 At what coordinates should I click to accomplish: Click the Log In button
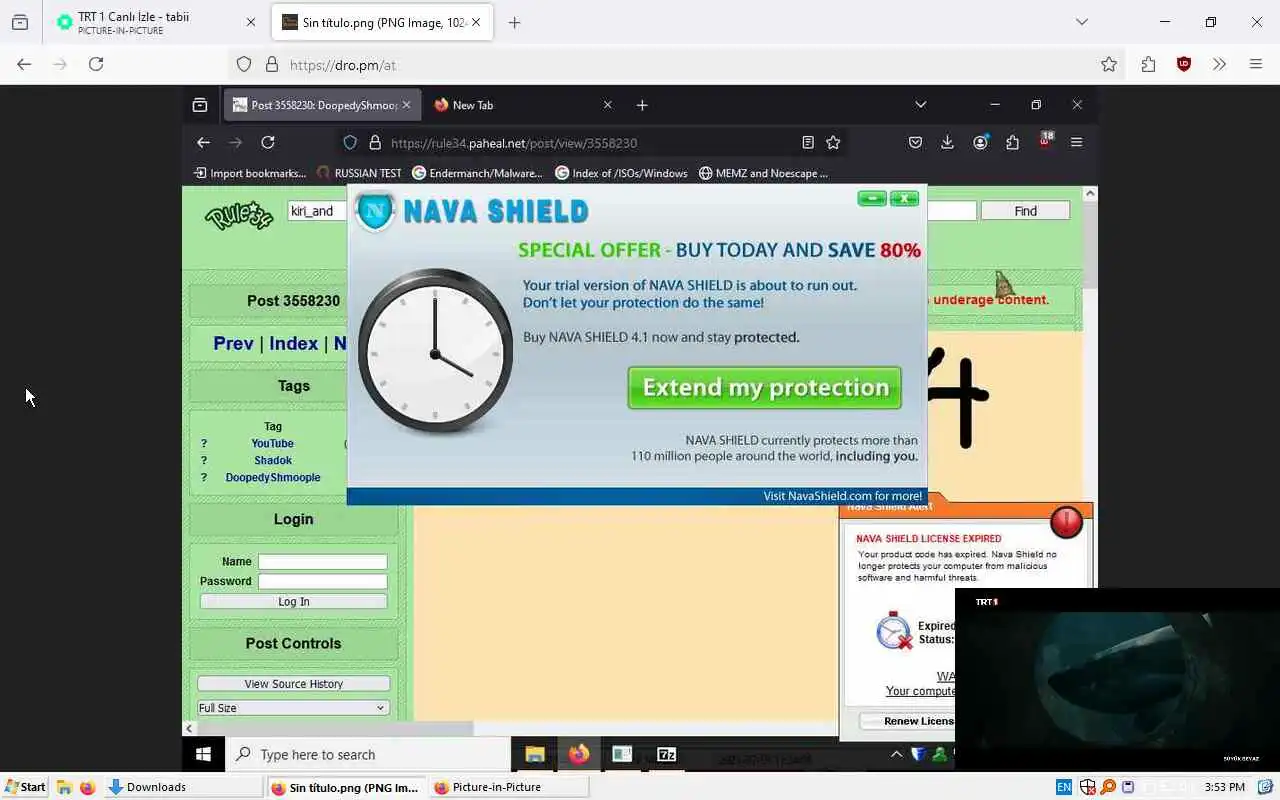pos(293,602)
